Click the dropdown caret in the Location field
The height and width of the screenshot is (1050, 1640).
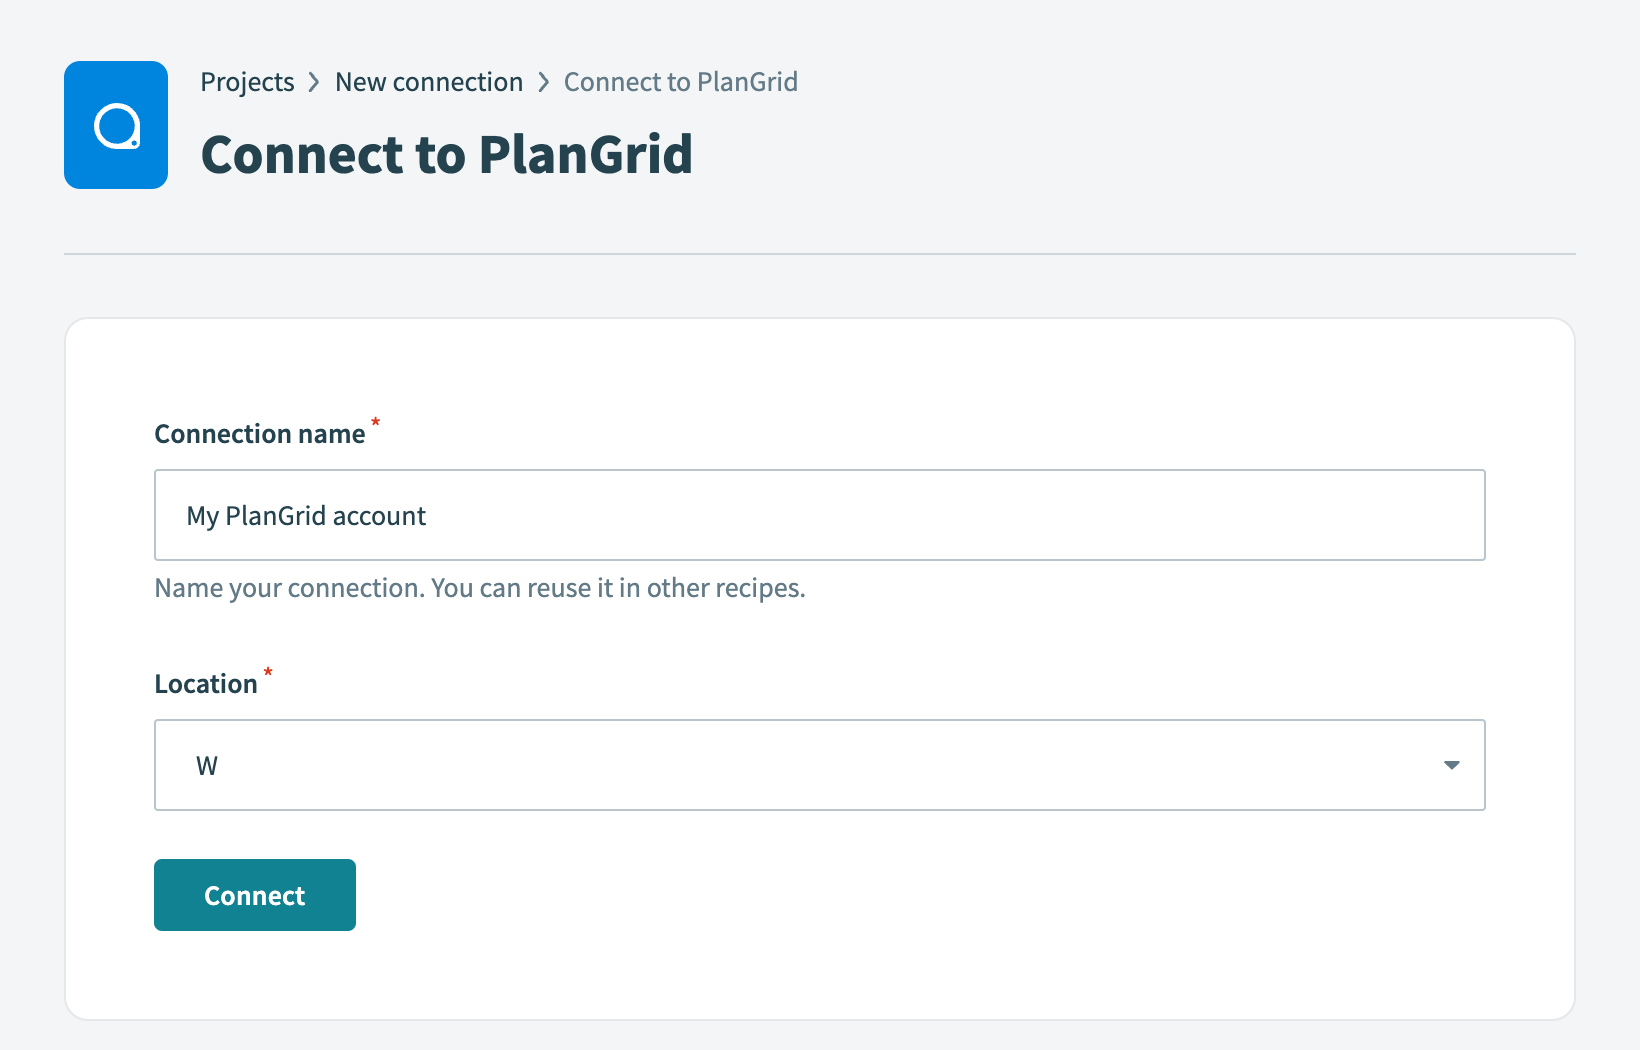click(1451, 765)
